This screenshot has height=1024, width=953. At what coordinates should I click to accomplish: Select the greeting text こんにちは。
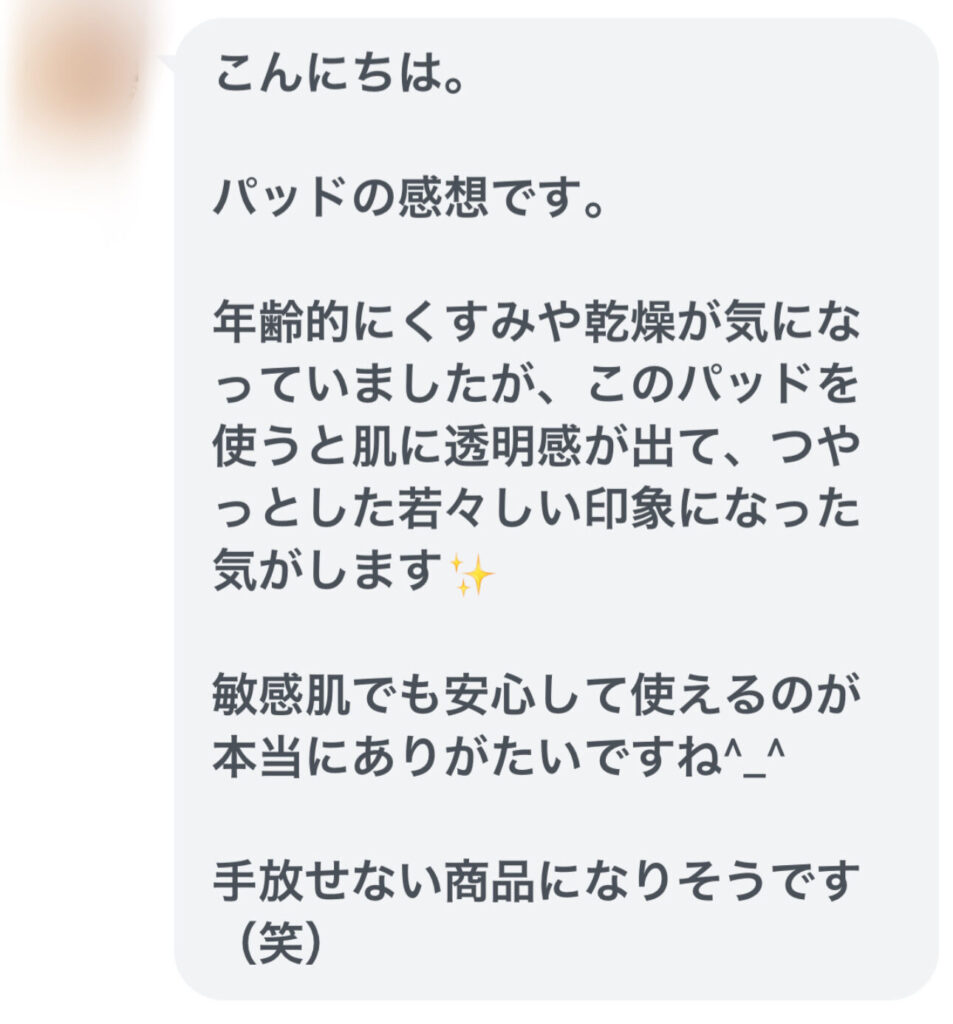[x=340, y=73]
